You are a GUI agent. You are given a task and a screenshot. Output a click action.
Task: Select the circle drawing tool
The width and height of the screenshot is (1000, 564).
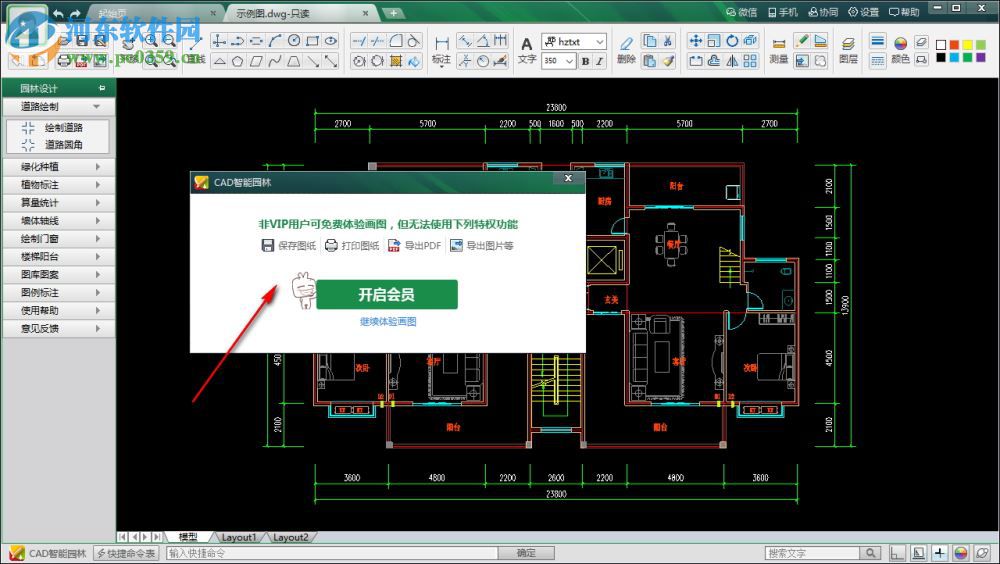[x=294, y=41]
